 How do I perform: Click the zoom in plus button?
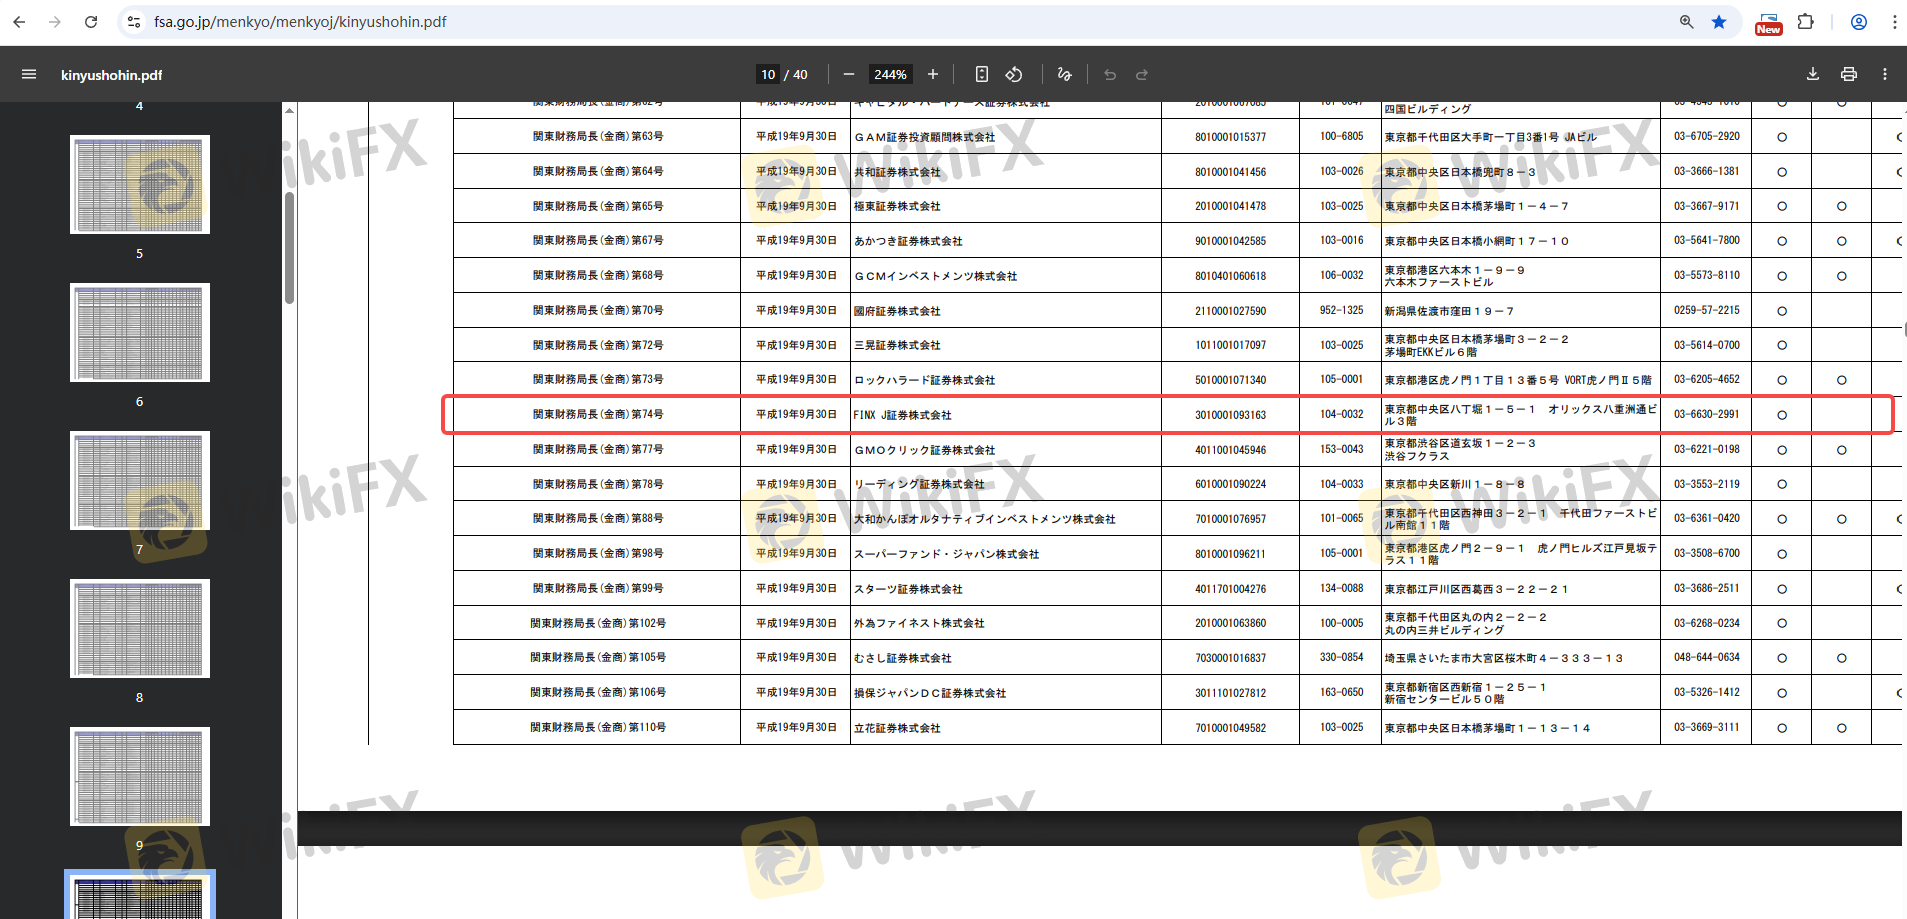[933, 74]
